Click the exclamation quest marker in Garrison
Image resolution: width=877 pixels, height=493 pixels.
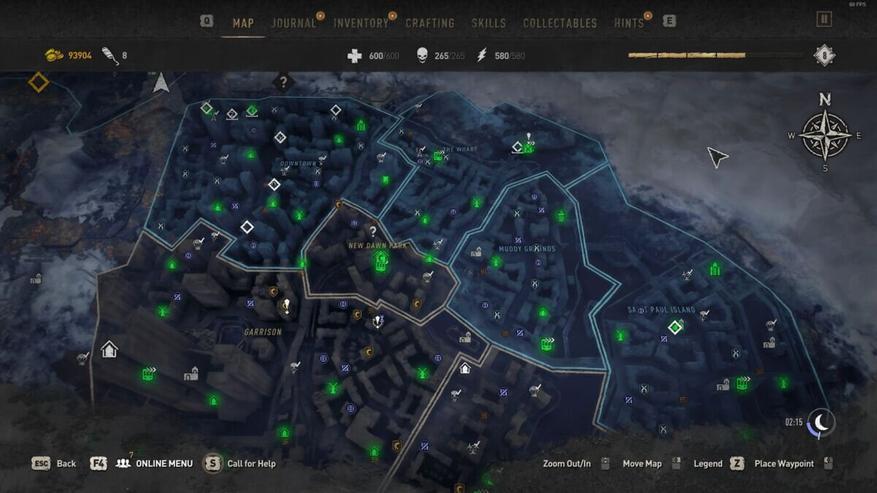click(286, 306)
